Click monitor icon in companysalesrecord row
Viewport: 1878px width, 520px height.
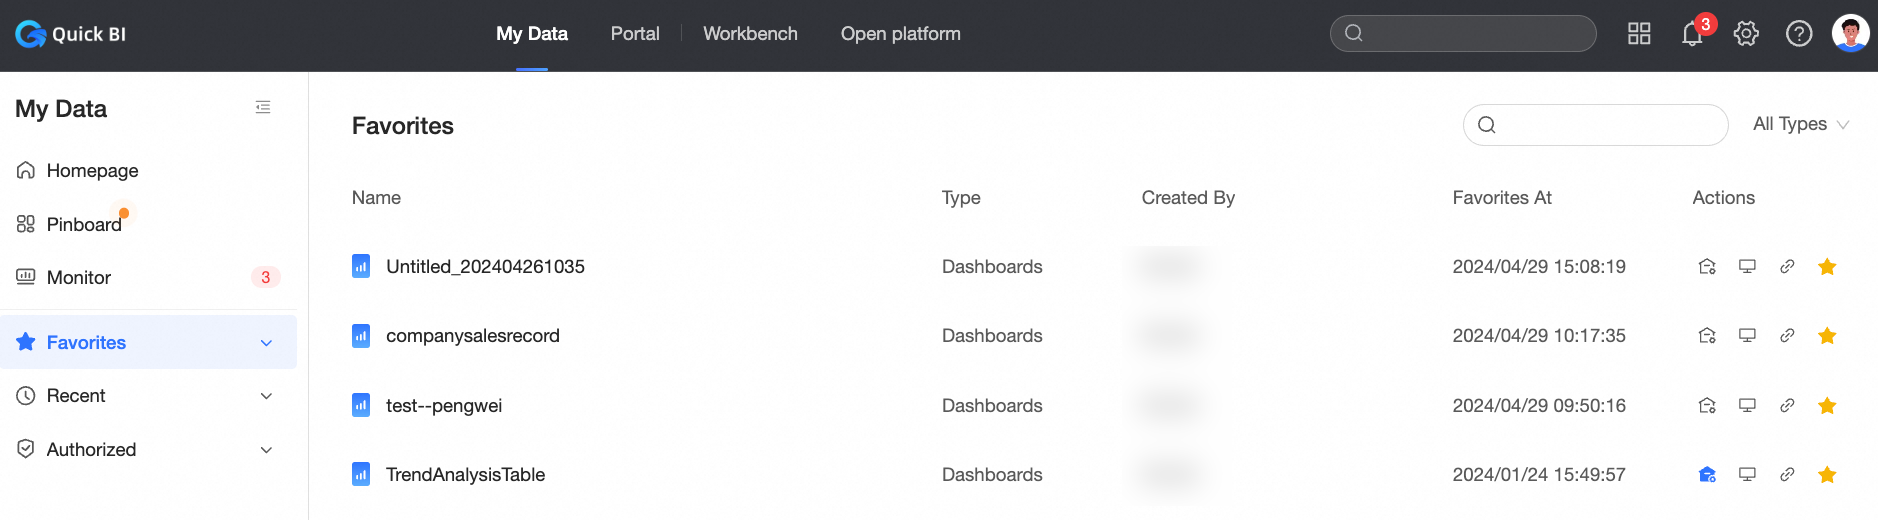(1747, 336)
